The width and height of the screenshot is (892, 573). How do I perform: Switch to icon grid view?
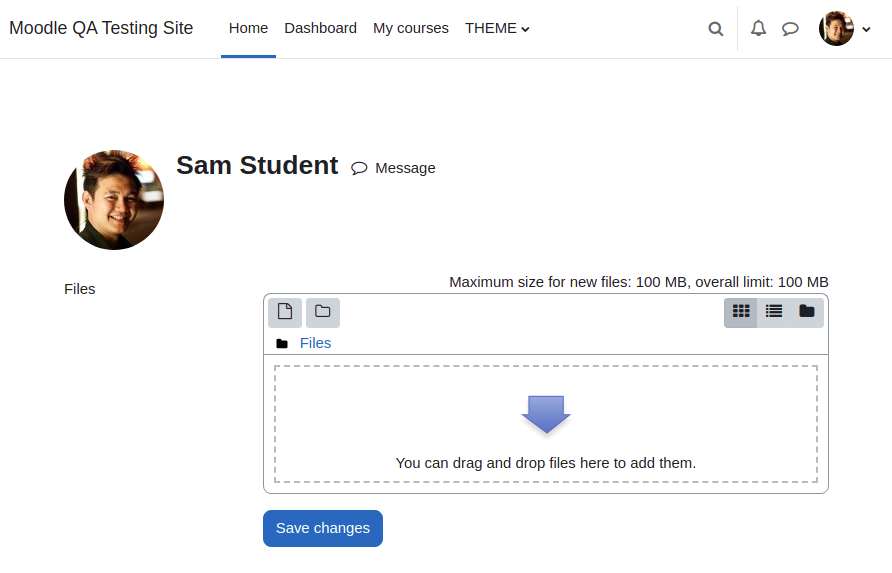coord(741,312)
